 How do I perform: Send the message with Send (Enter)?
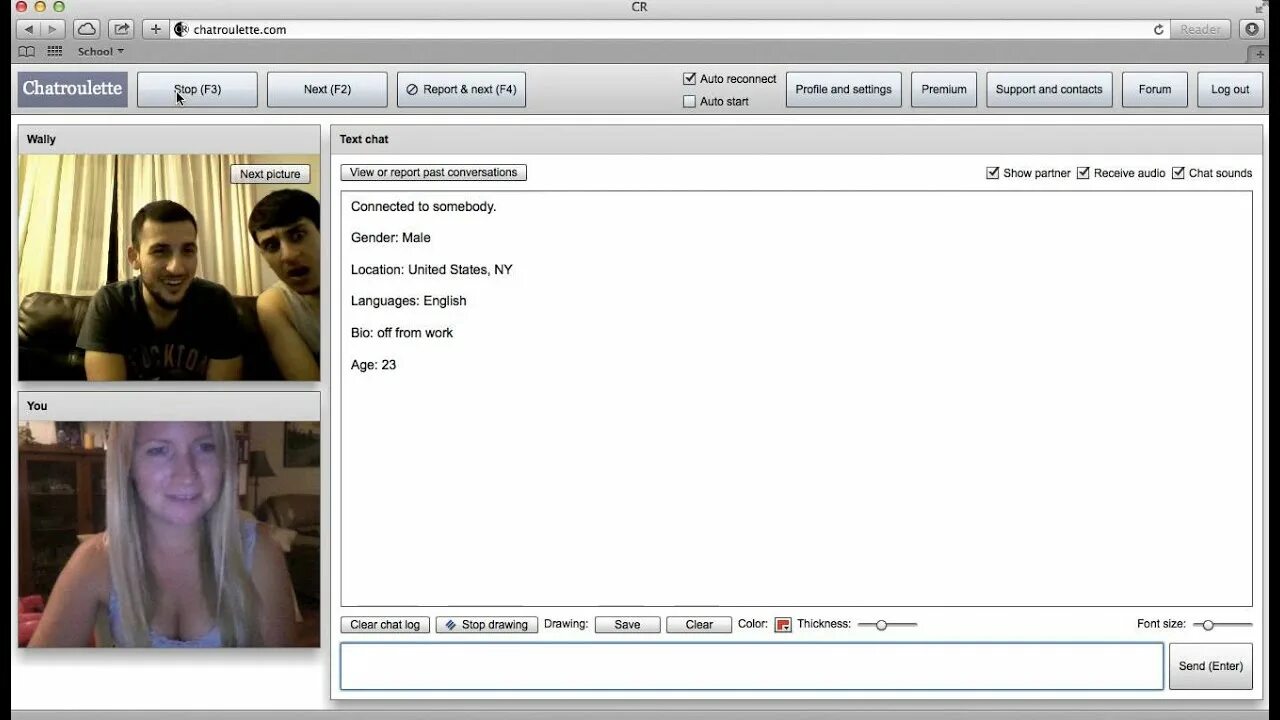click(x=1210, y=666)
